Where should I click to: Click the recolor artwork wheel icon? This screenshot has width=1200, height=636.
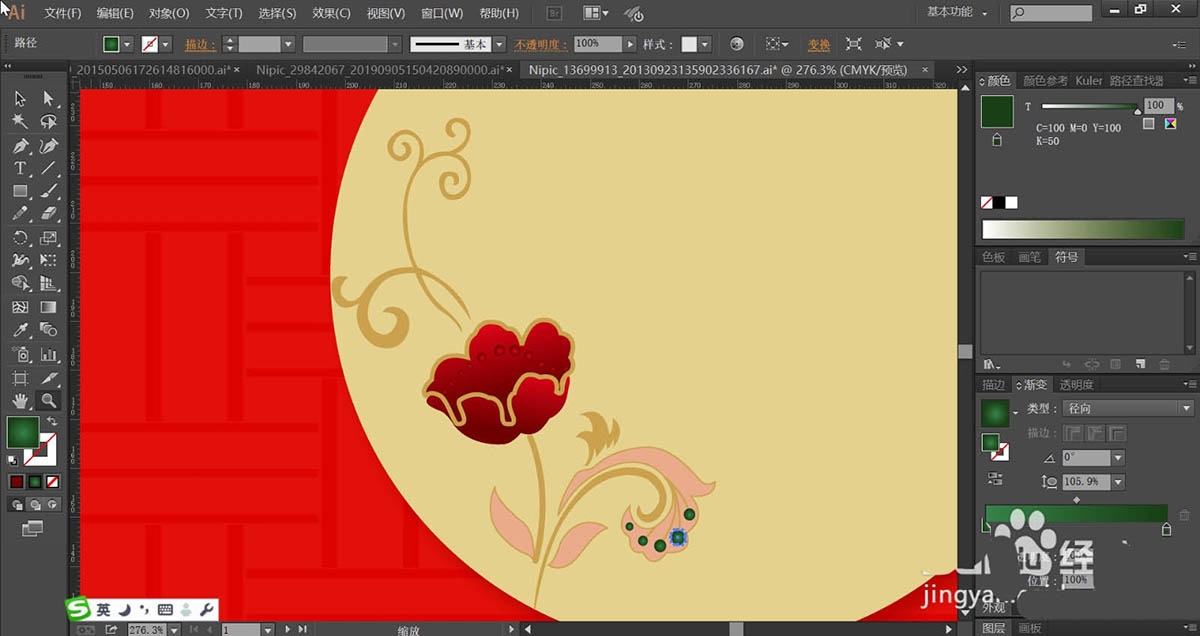737,44
